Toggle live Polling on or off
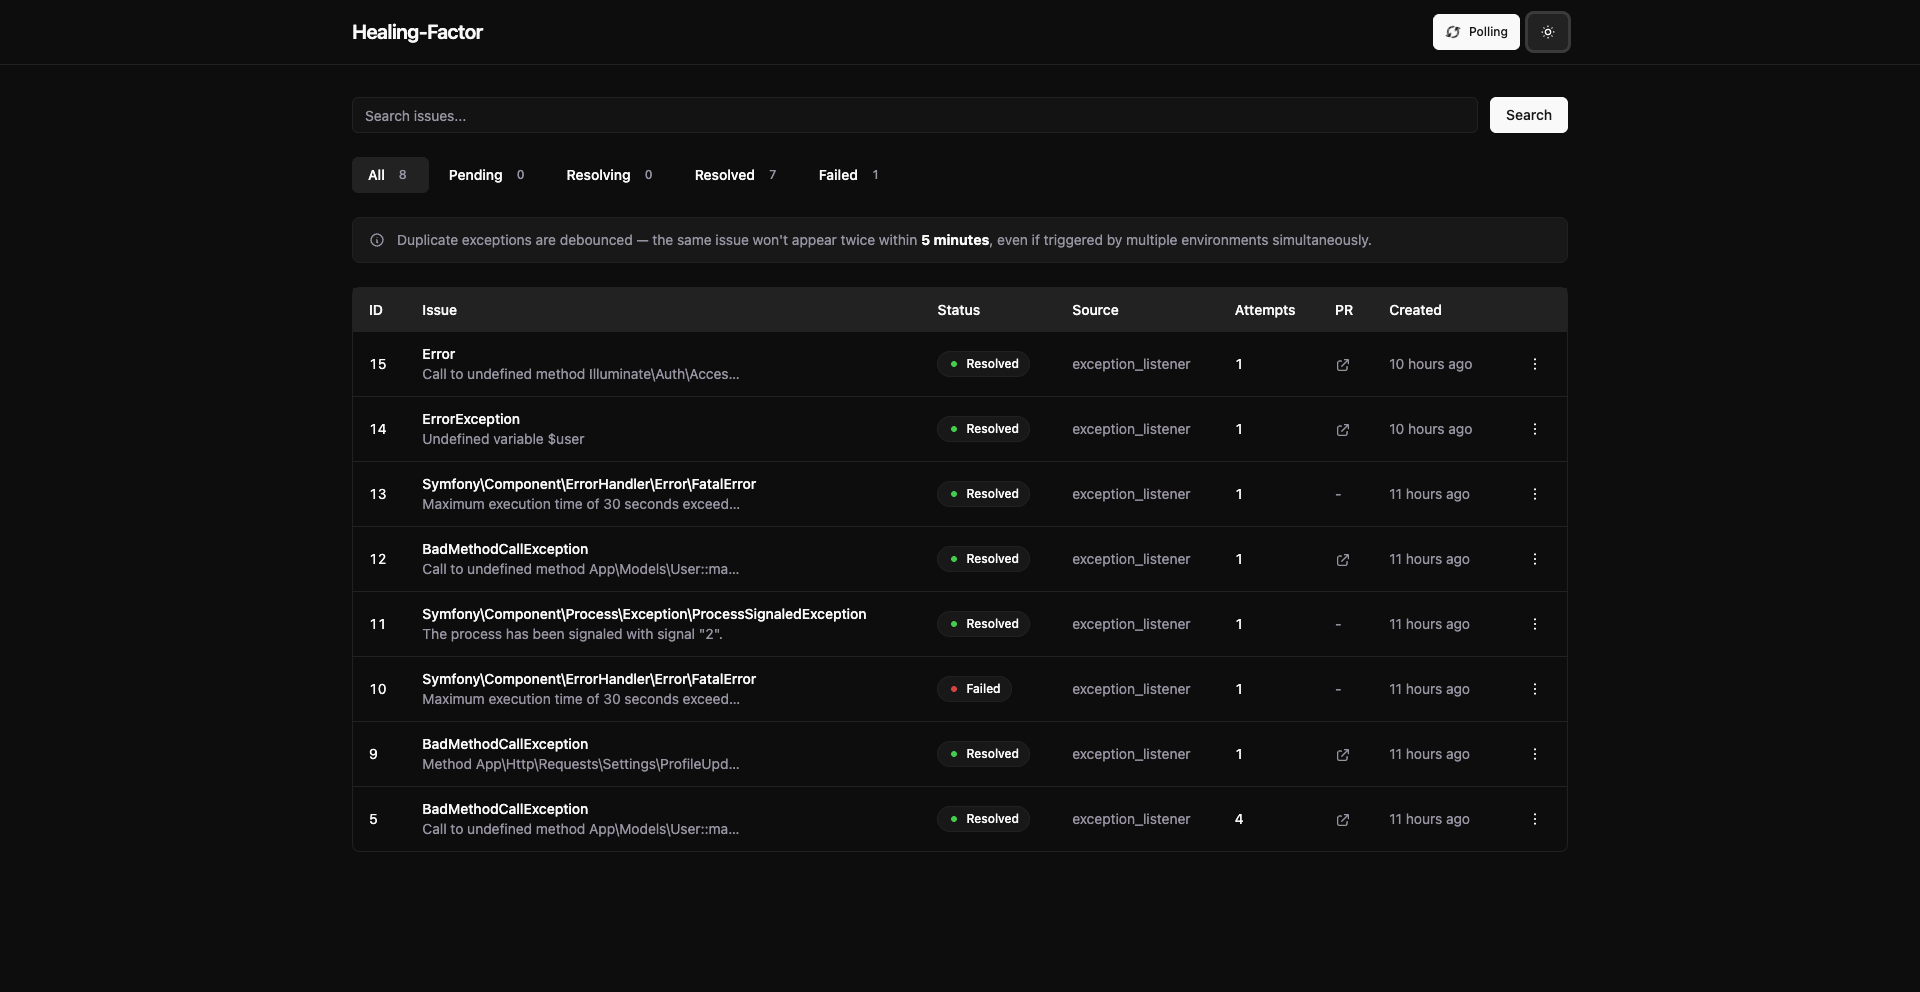1920x992 pixels. (x=1477, y=31)
